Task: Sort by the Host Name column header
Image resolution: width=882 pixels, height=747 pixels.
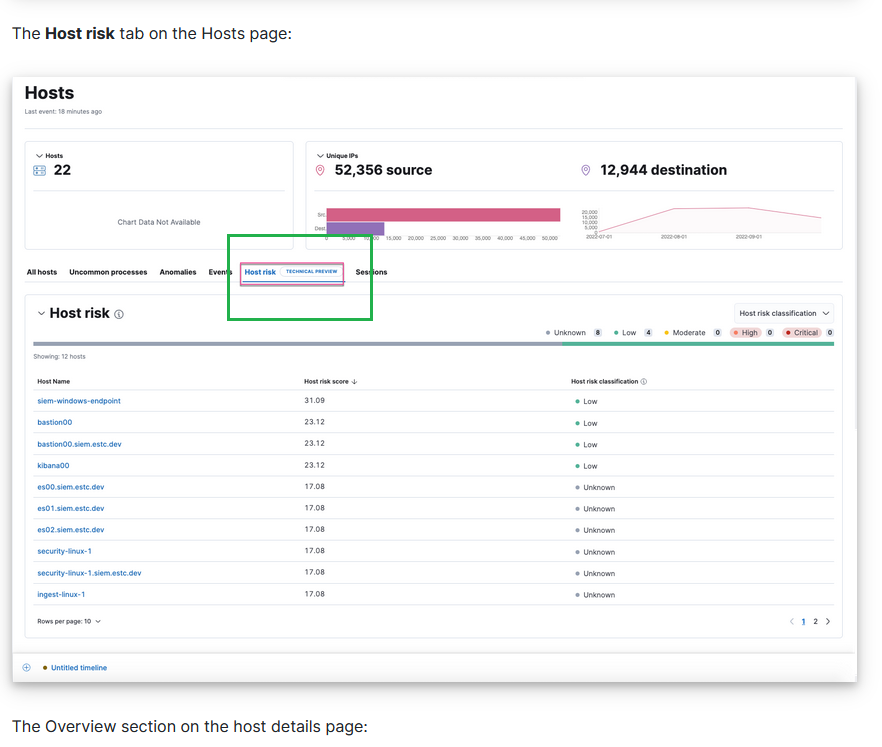Action: pos(53,381)
